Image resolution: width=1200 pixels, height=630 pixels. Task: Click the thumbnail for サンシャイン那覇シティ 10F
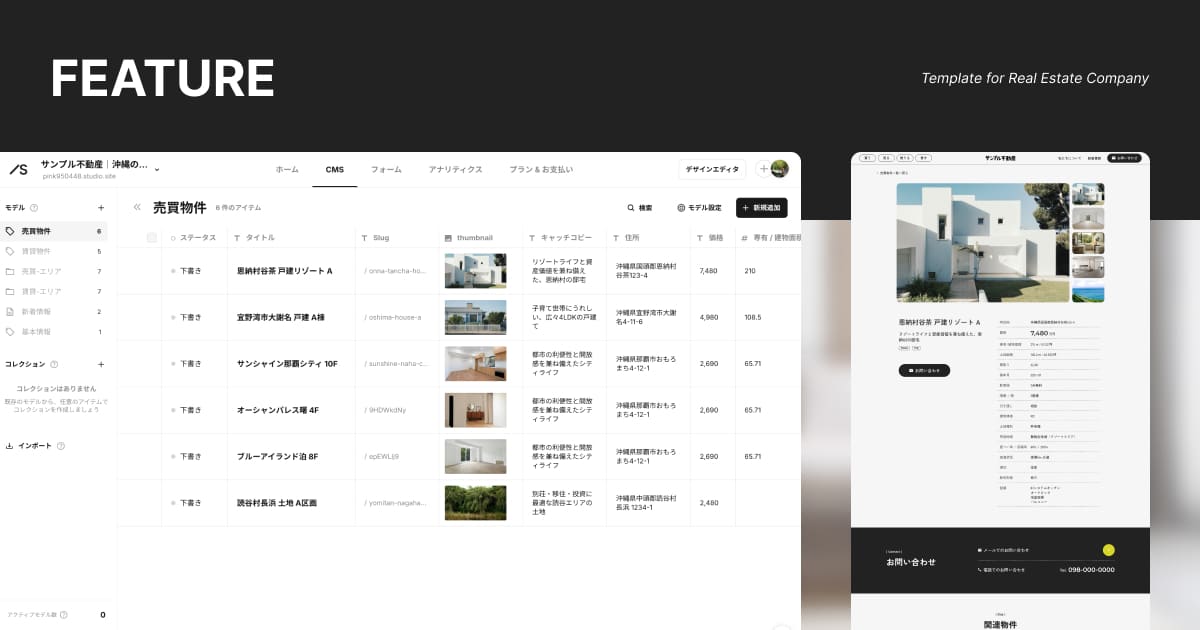point(476,363)
